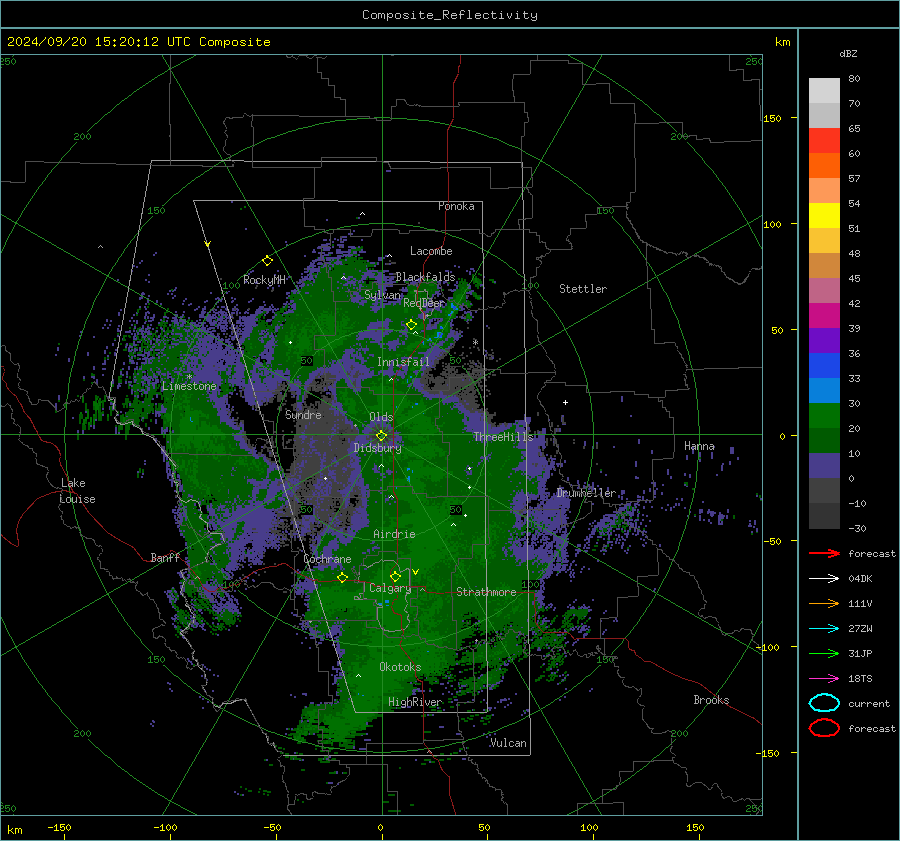Select the light gray 70-80 dBZ swatch
The height and width of the screenshot is (841, 900).
point(824,91)
